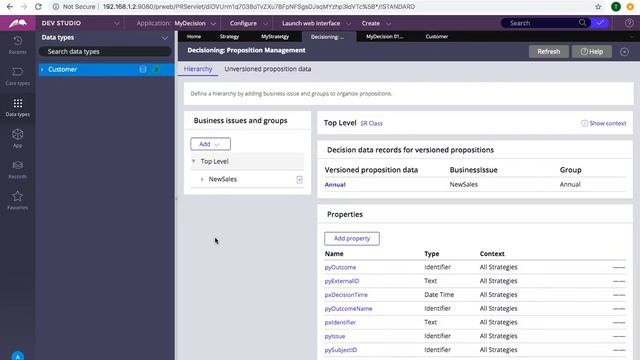Select the Hierarchy tab
This screenshot has height=360, width=640.
click(198, 69)
